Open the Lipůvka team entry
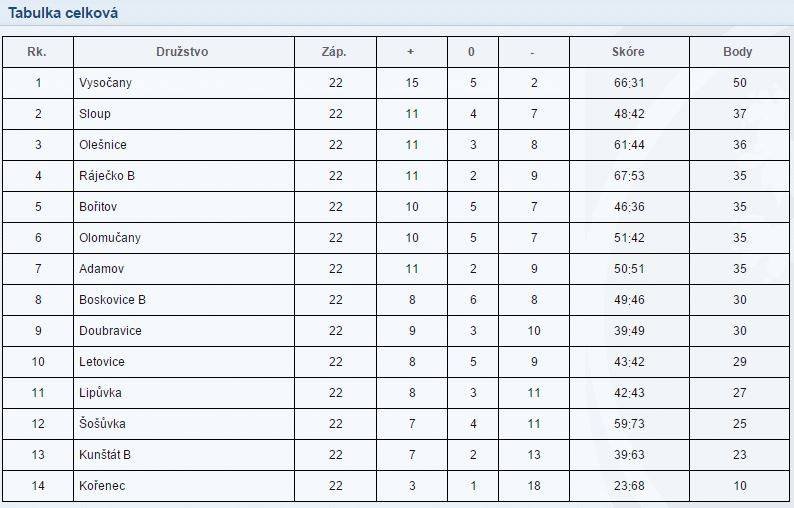The image size is (794, 508). pos(100,393)
